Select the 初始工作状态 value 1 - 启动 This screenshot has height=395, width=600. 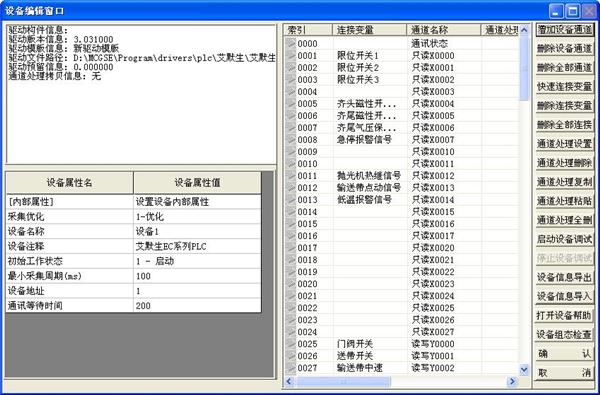pos(197,261)
